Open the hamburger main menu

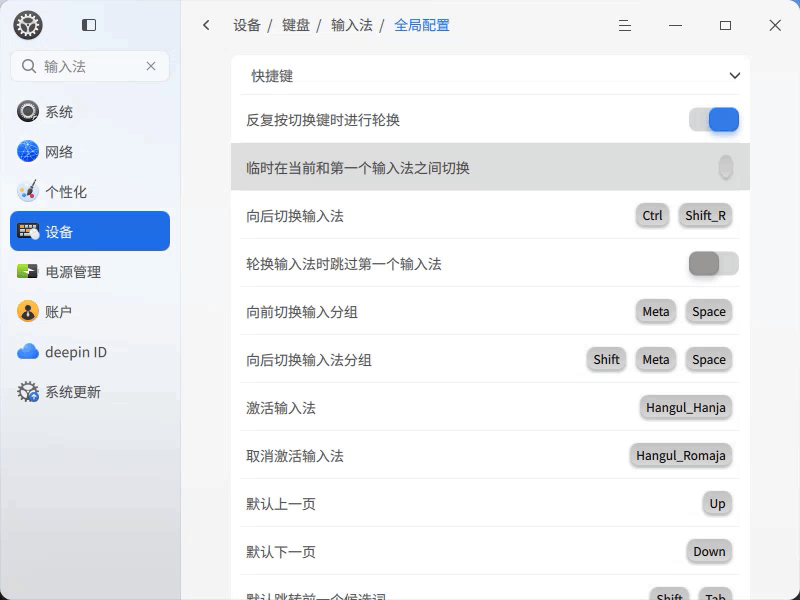624,25
